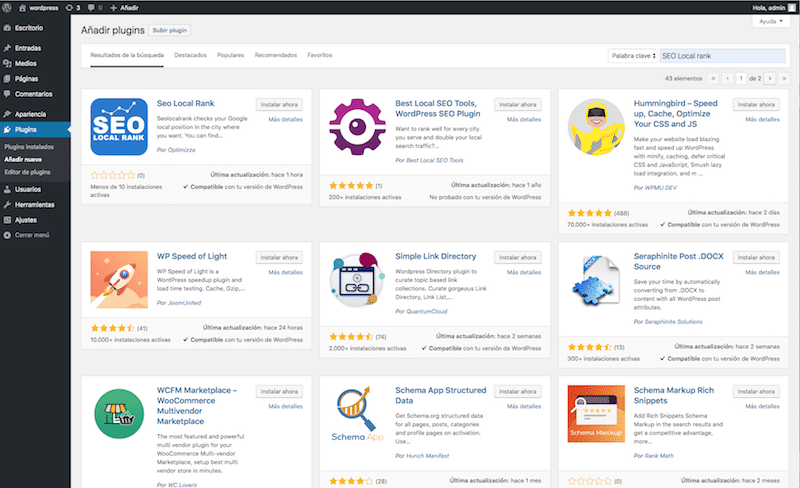
Task: Click the Schema Markup Rich Snippets image
Action: pyautogui.click(x=596, y=413)
